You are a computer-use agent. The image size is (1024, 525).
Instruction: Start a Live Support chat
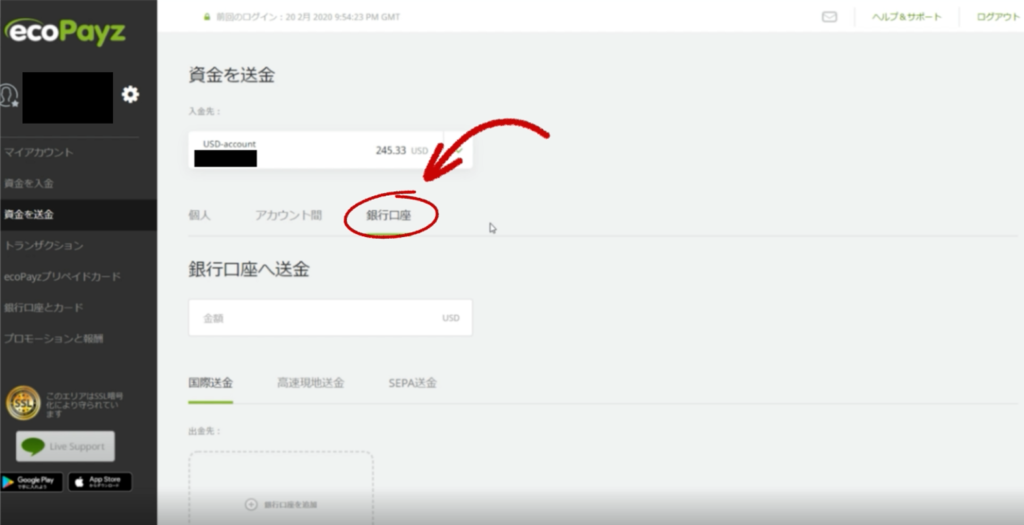[66, 446]
